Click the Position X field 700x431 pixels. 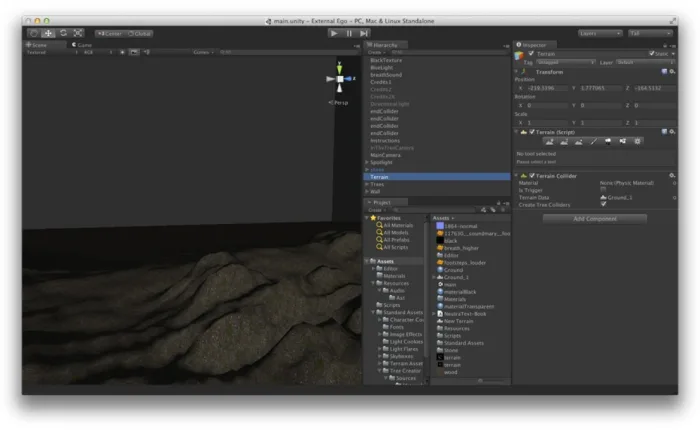point(547,88)
